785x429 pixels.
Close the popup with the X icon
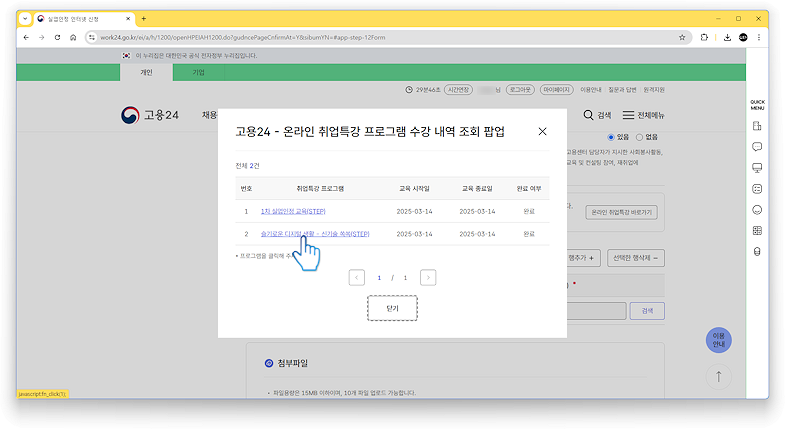pyautogui.click(x=542, y=131)
